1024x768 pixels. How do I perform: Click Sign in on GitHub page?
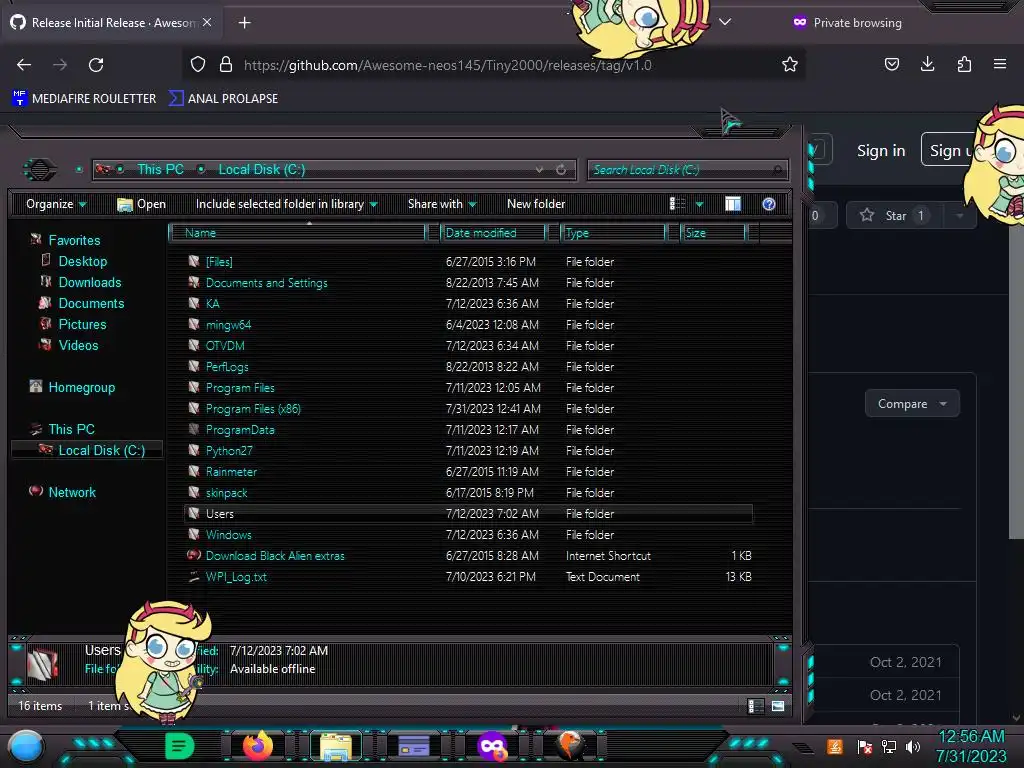[881, 151]
